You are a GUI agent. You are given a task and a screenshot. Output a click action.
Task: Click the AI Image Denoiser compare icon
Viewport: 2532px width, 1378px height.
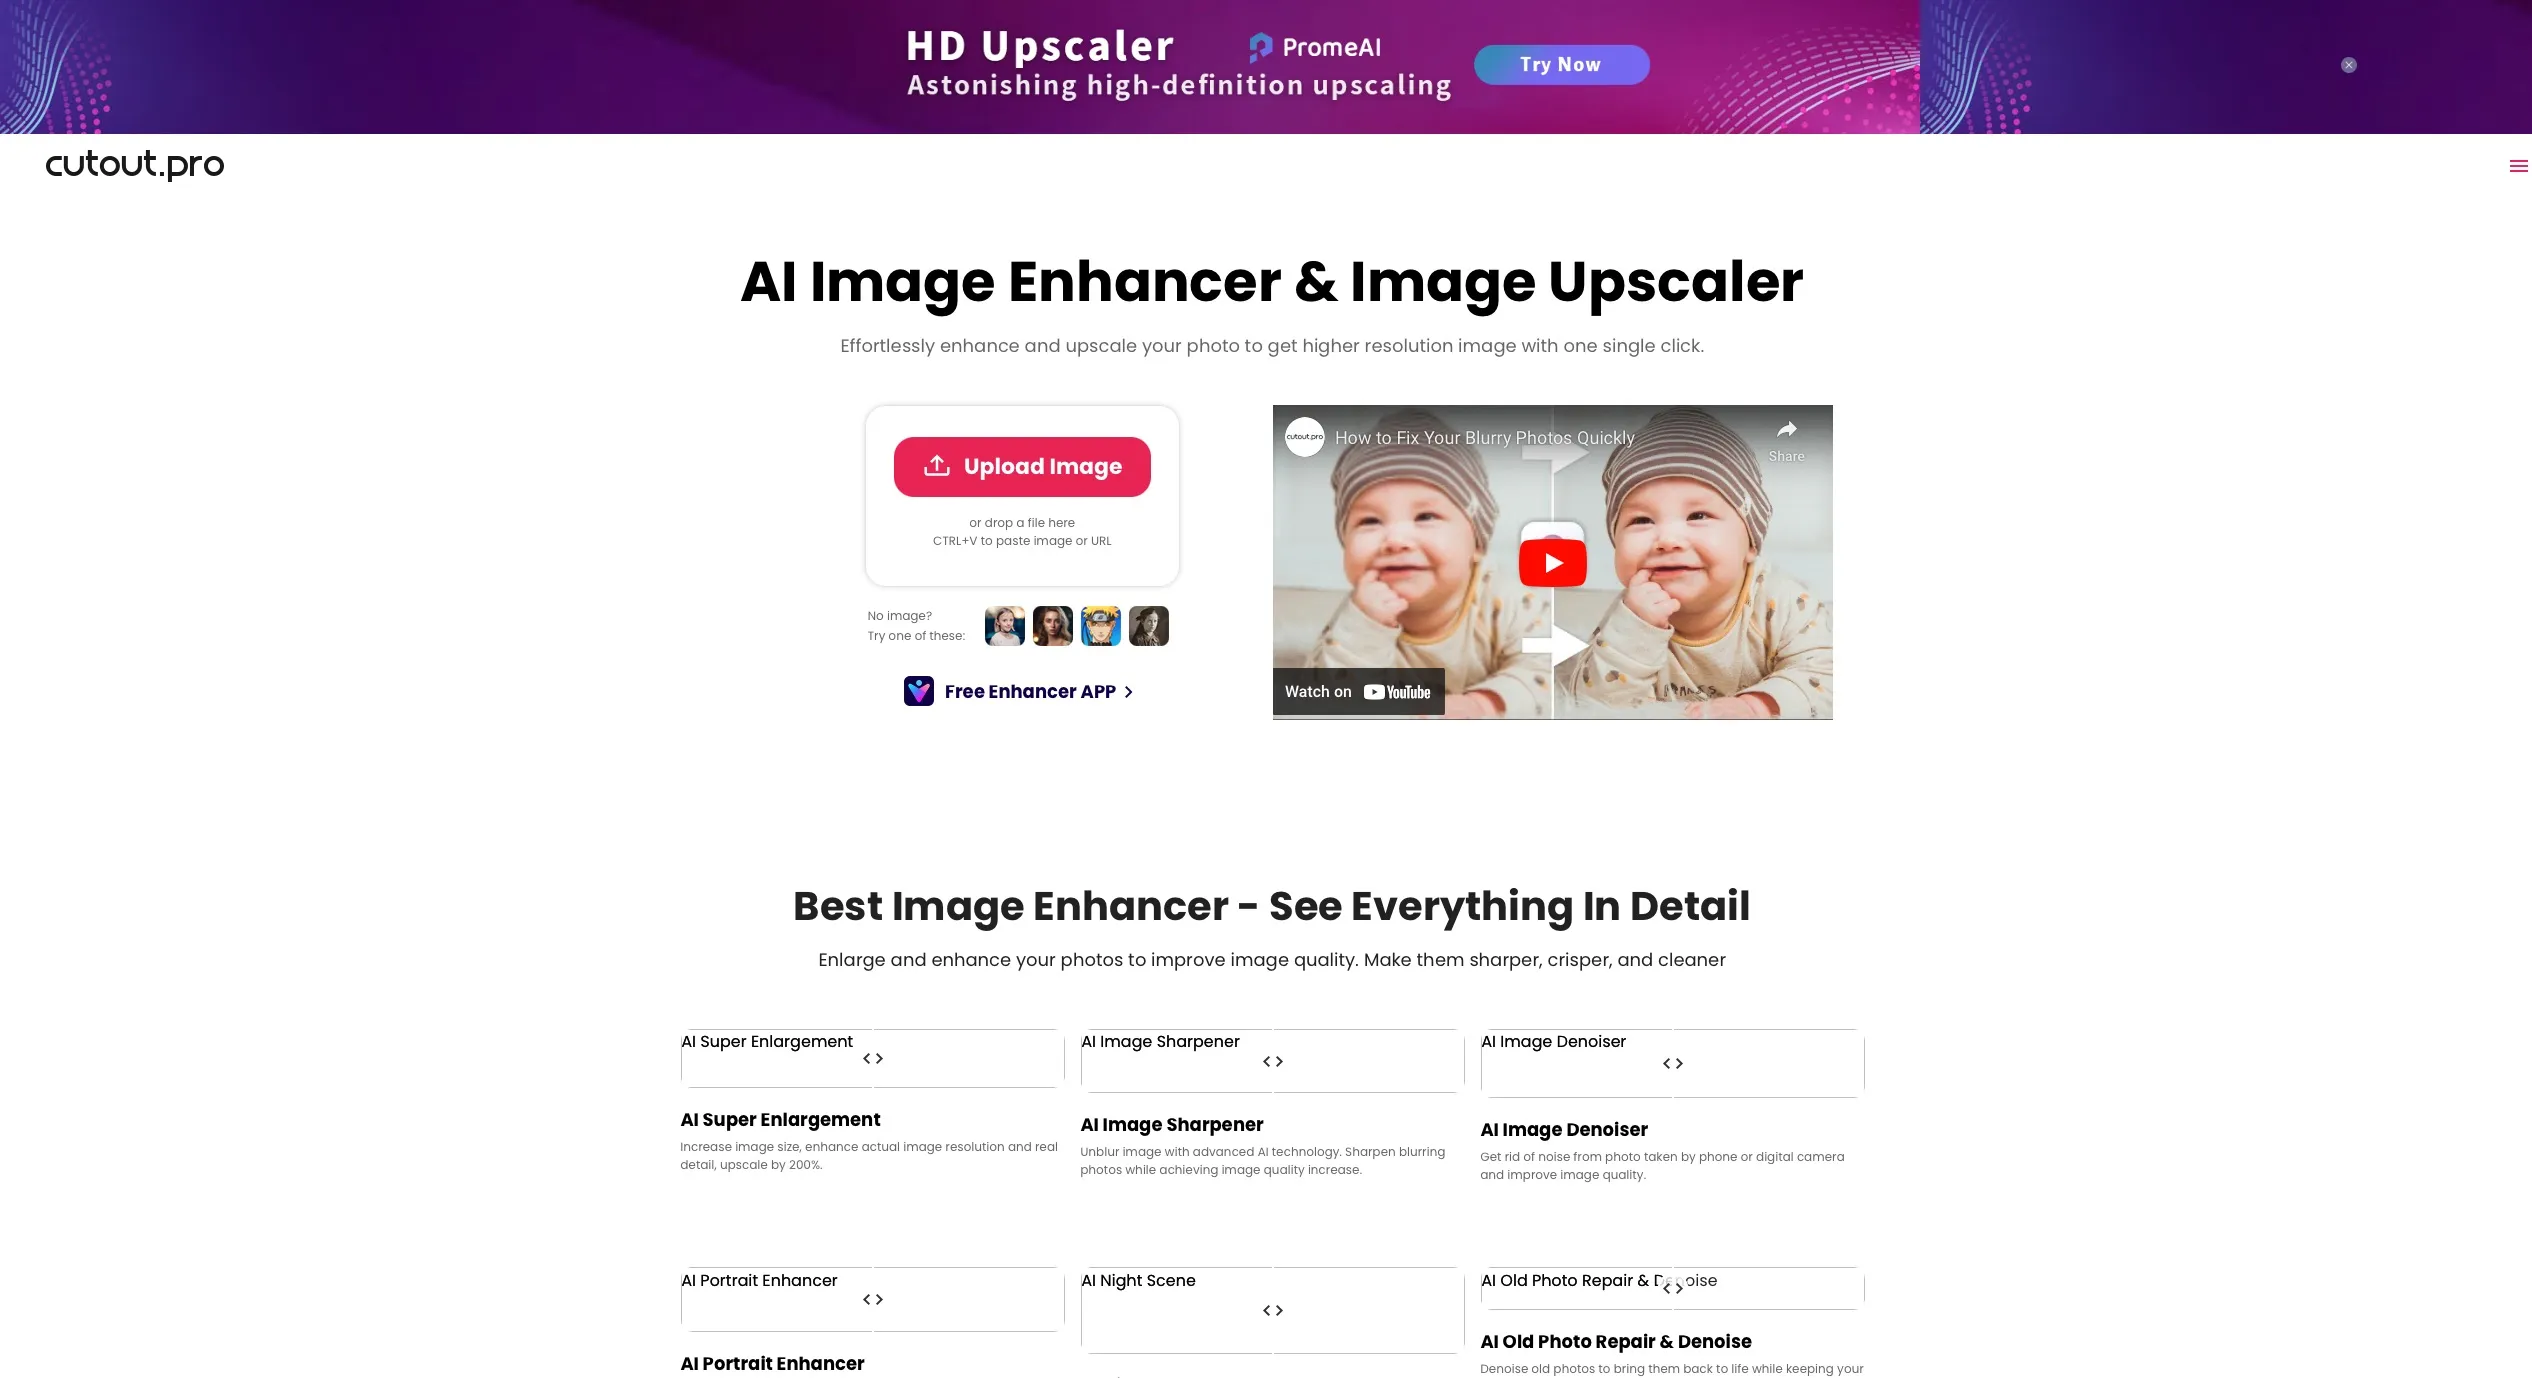click(1672, 1062)
